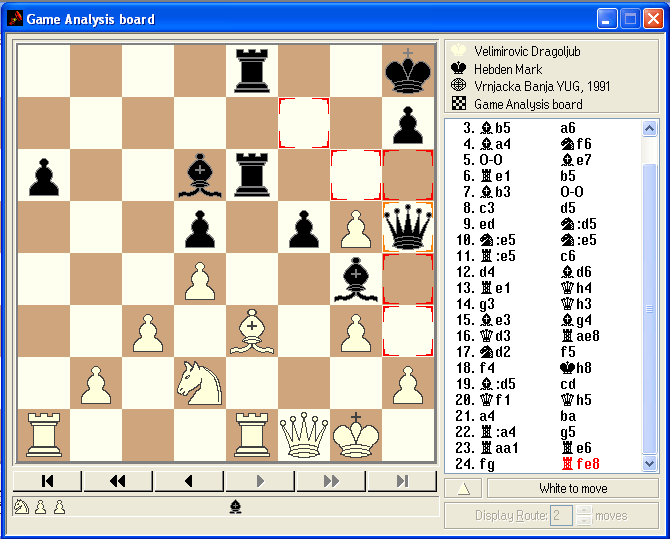This screenshot has width=670, height=539.
Task: Pick the white queen on f1
Action: [304, 434]
